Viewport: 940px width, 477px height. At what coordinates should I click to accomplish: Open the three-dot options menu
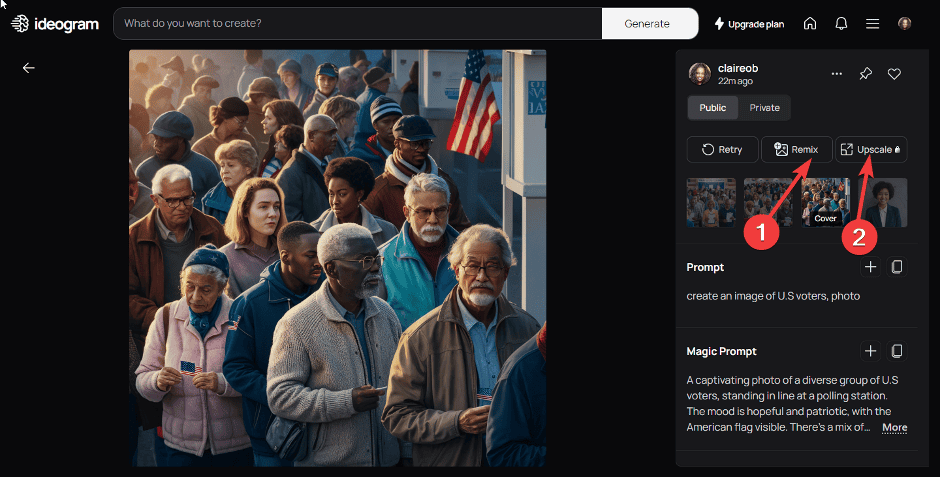pos(837,74)
